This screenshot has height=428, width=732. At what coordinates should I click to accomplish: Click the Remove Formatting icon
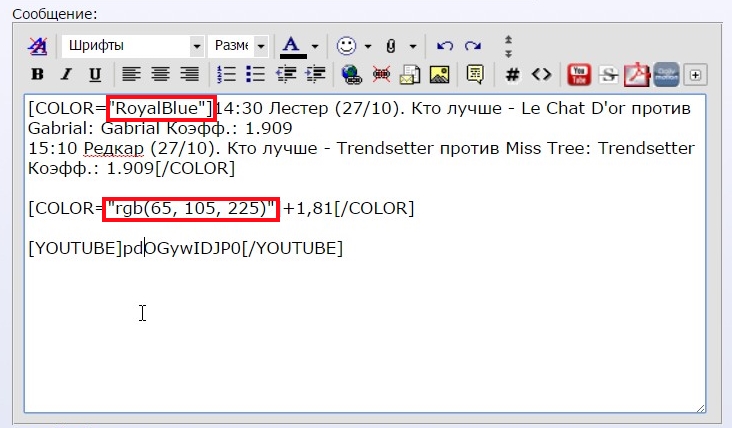(x=37, y=46)
